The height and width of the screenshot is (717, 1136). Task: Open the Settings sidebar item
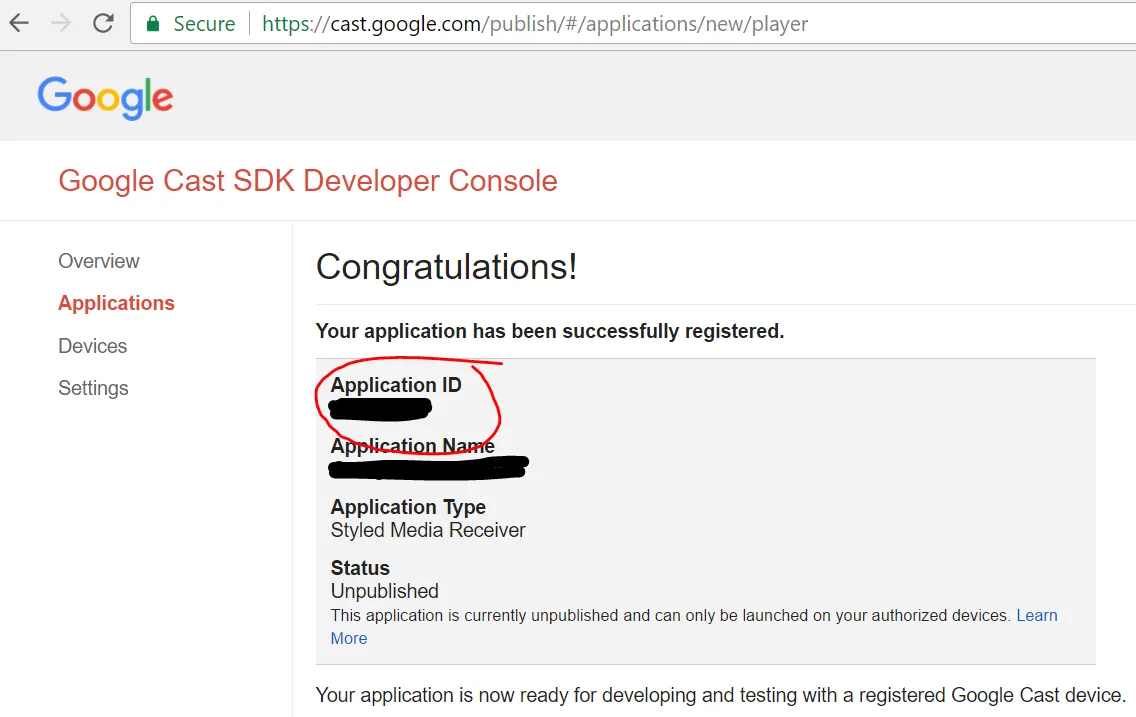(93, 388)
